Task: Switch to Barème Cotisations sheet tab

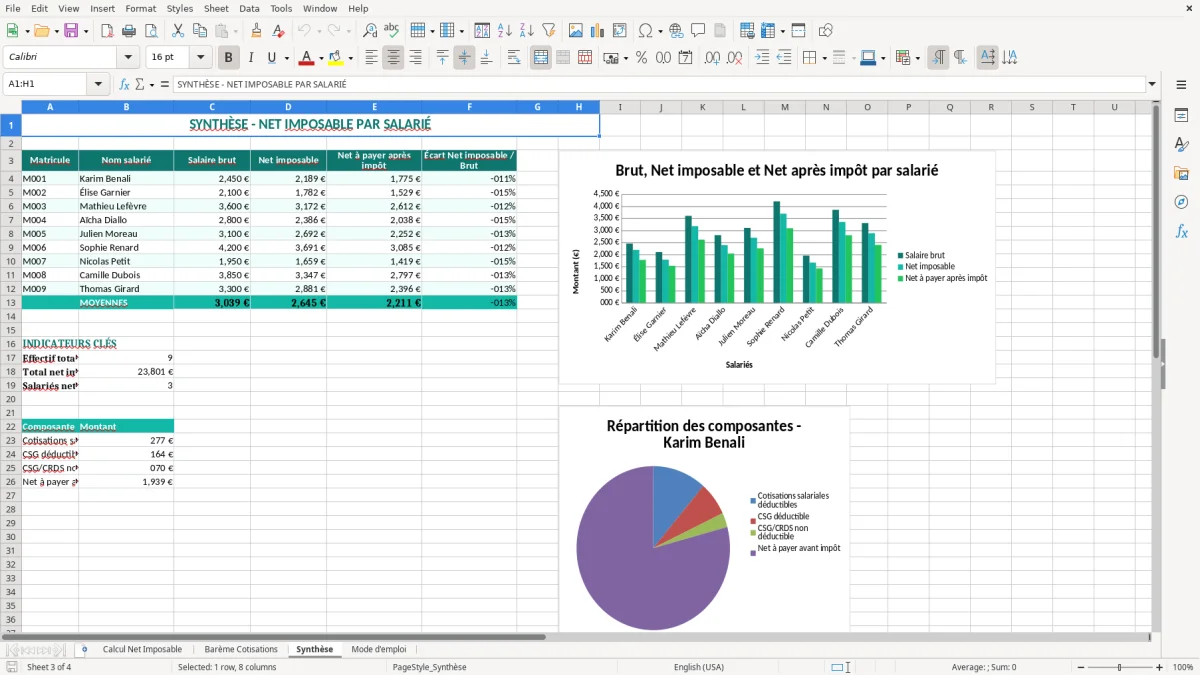Action: point(241,650)
